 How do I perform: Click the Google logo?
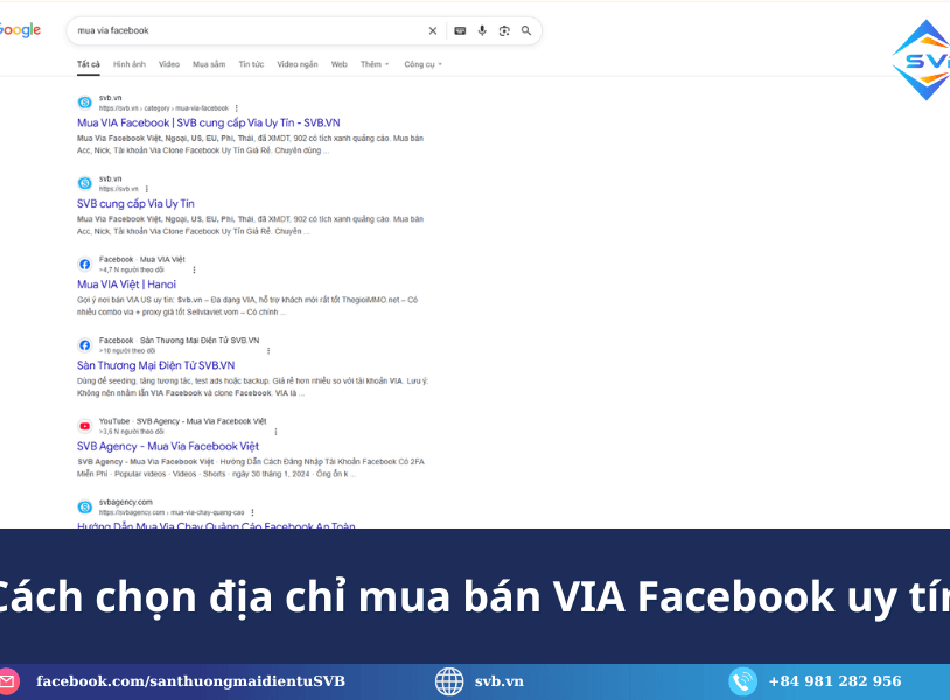pyautogui.click(x=20, y=30)
